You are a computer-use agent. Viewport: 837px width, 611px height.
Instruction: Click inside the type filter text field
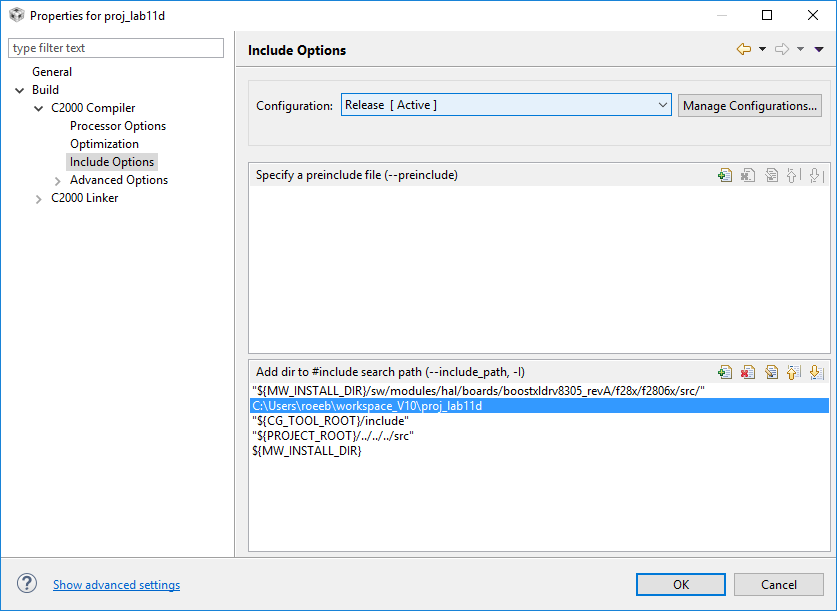[115, 47]
